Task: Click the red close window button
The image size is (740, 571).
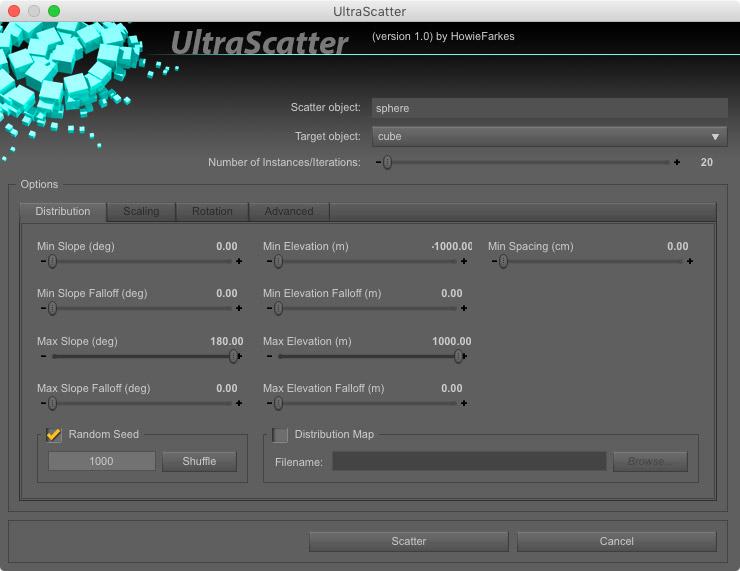Action: pyautogui.click(x=14, y=11)
